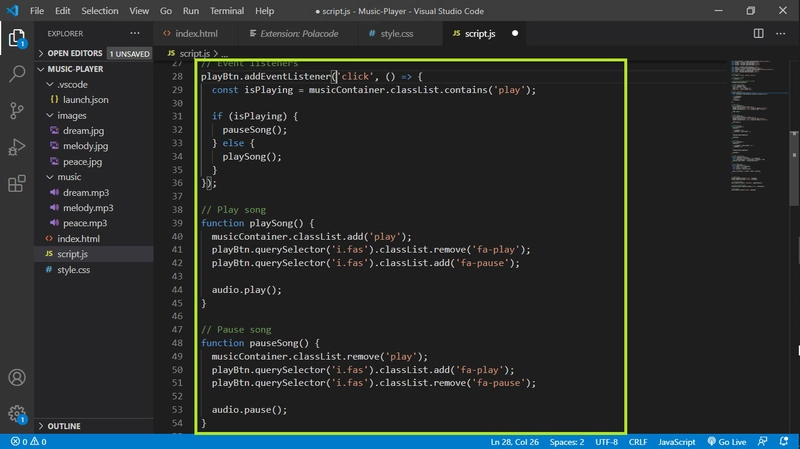The image size is (800, 449).
Task: Switch to the style.css tab
Action: [x=395, y=33]
